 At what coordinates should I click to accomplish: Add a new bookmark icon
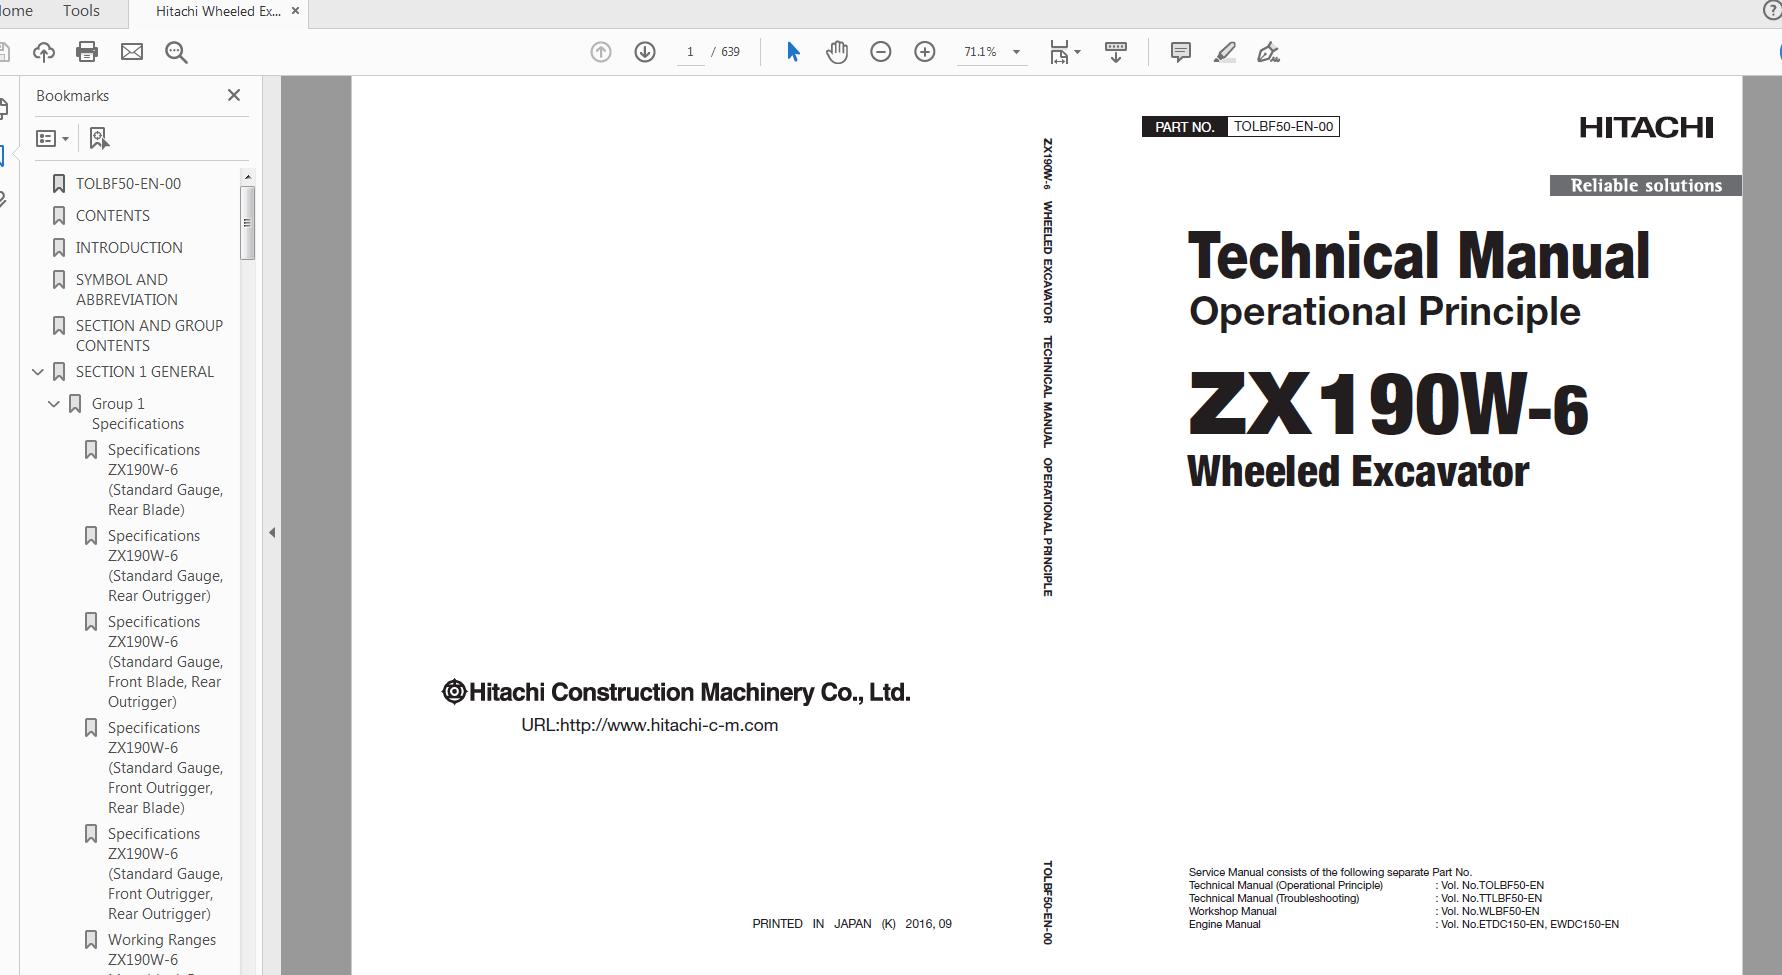[x=98, y=138]
